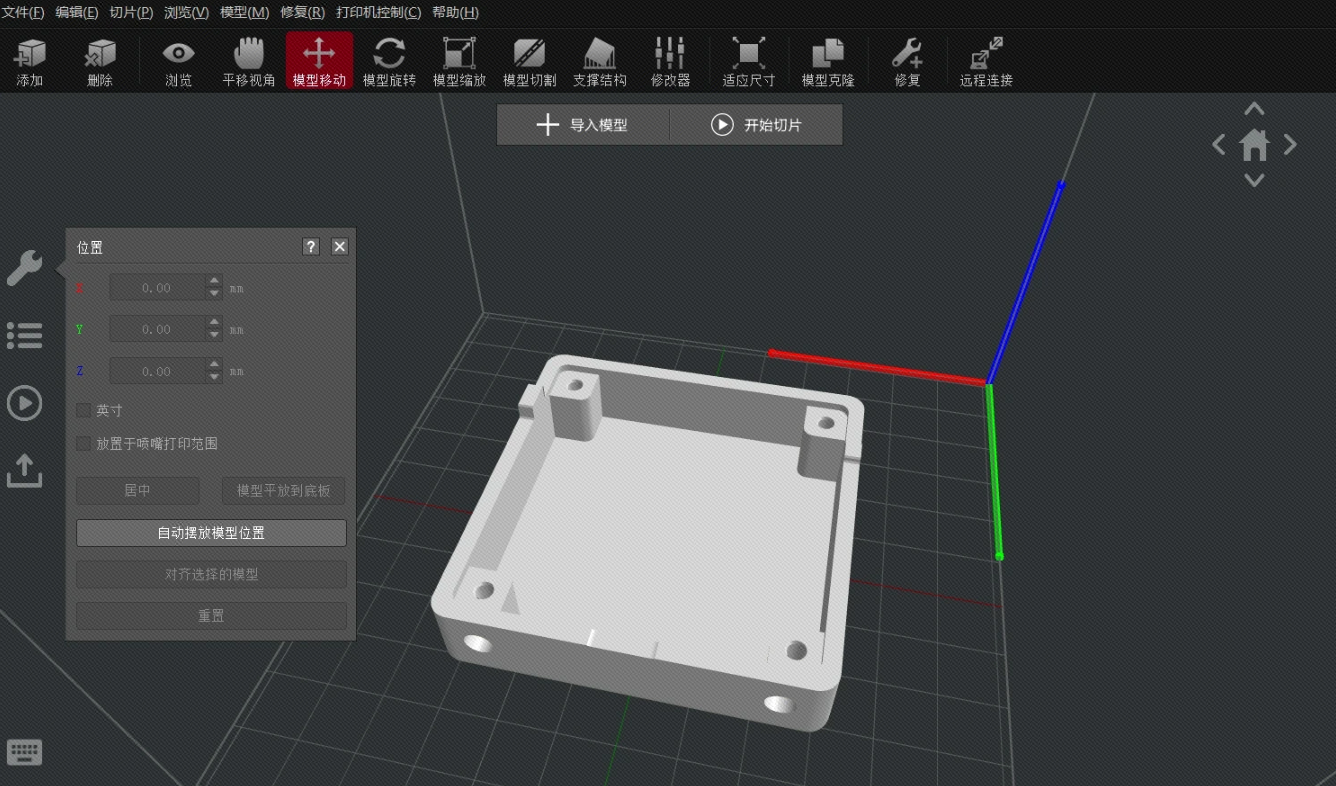Click the Y position input field
The height and width of the screenshot is (786, 1336).
(x=157, y=329)
